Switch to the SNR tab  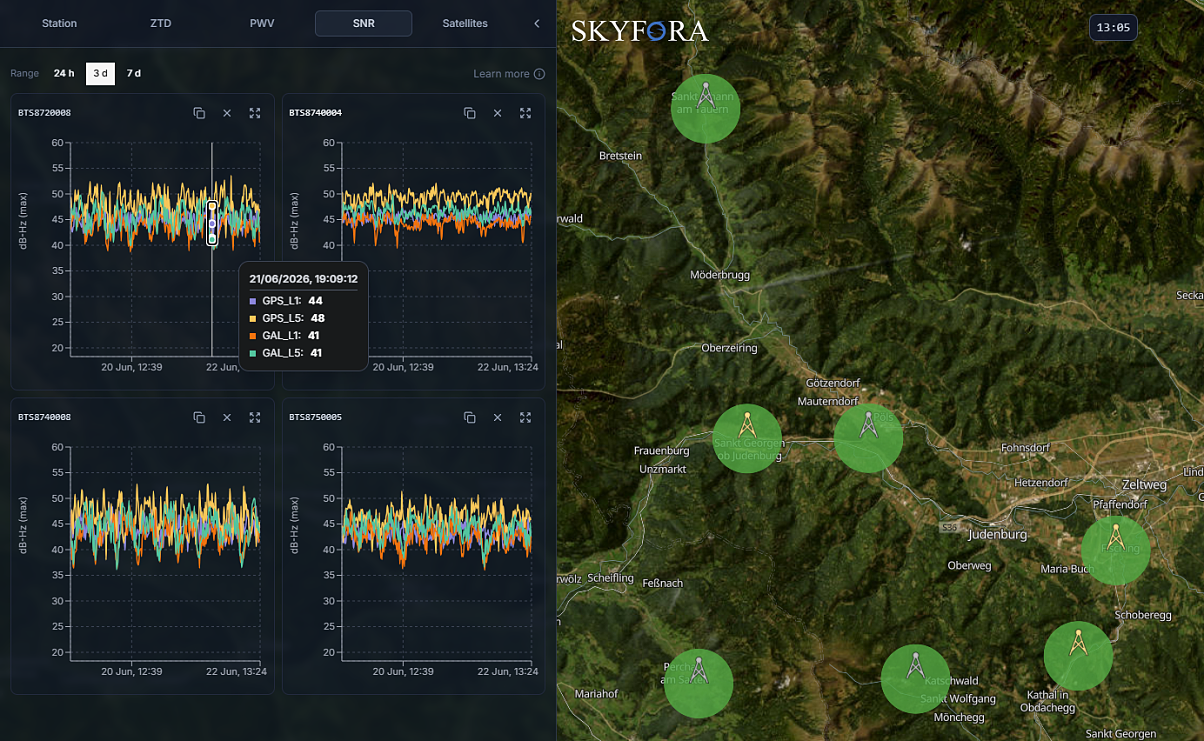tap(364, 23)
